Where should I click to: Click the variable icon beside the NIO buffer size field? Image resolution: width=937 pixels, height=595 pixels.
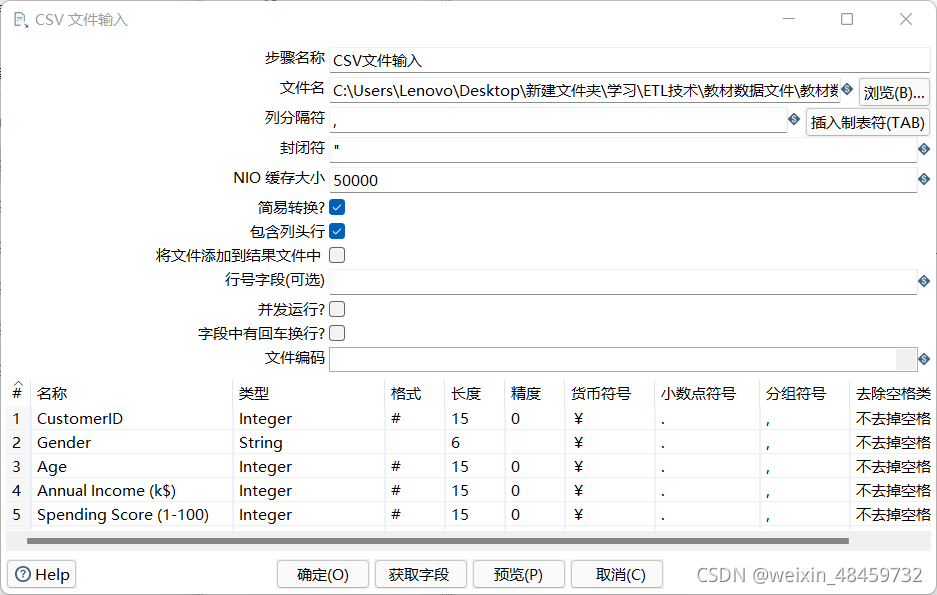[924, 179]
